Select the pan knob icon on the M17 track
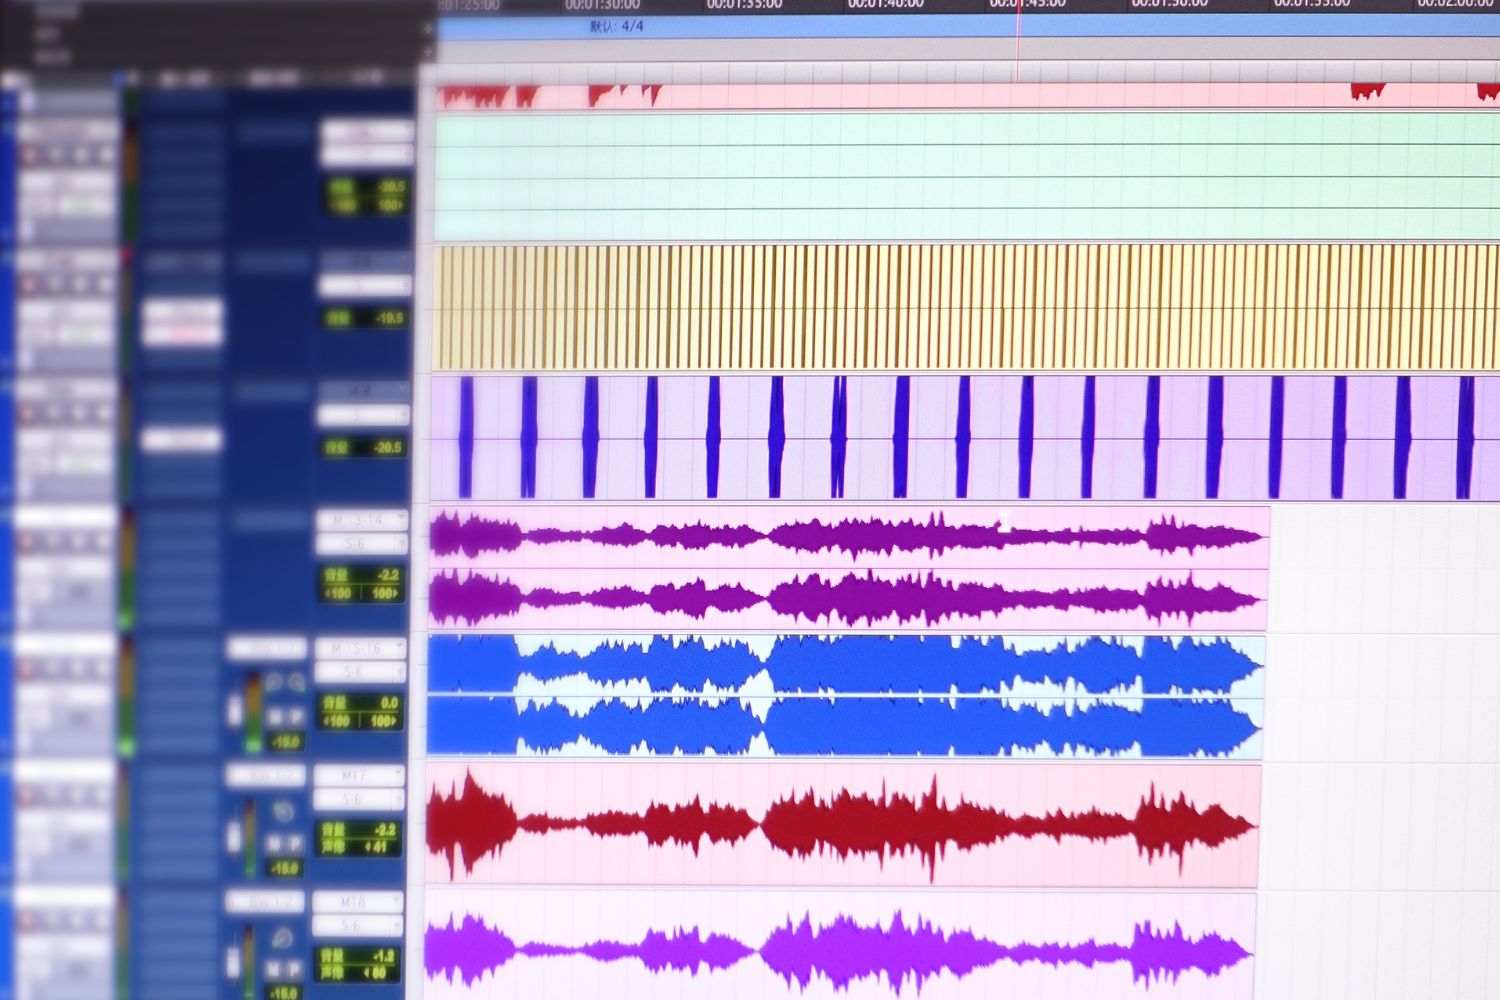The image size is (1500, 1000). (283, 810)
